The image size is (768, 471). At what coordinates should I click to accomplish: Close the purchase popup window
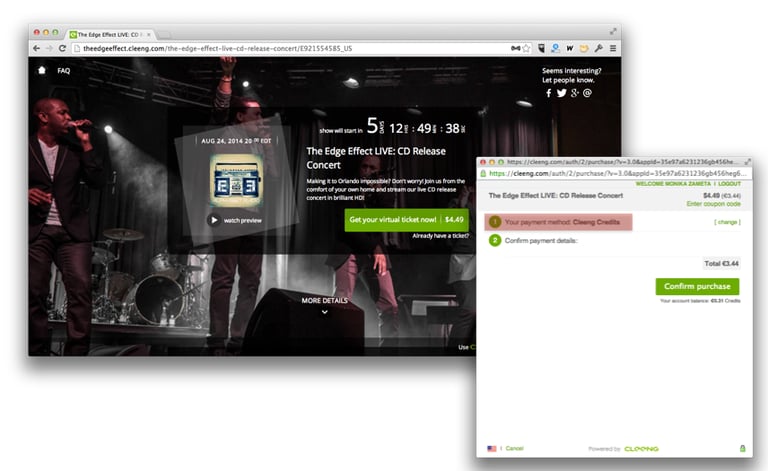[482, 162]
